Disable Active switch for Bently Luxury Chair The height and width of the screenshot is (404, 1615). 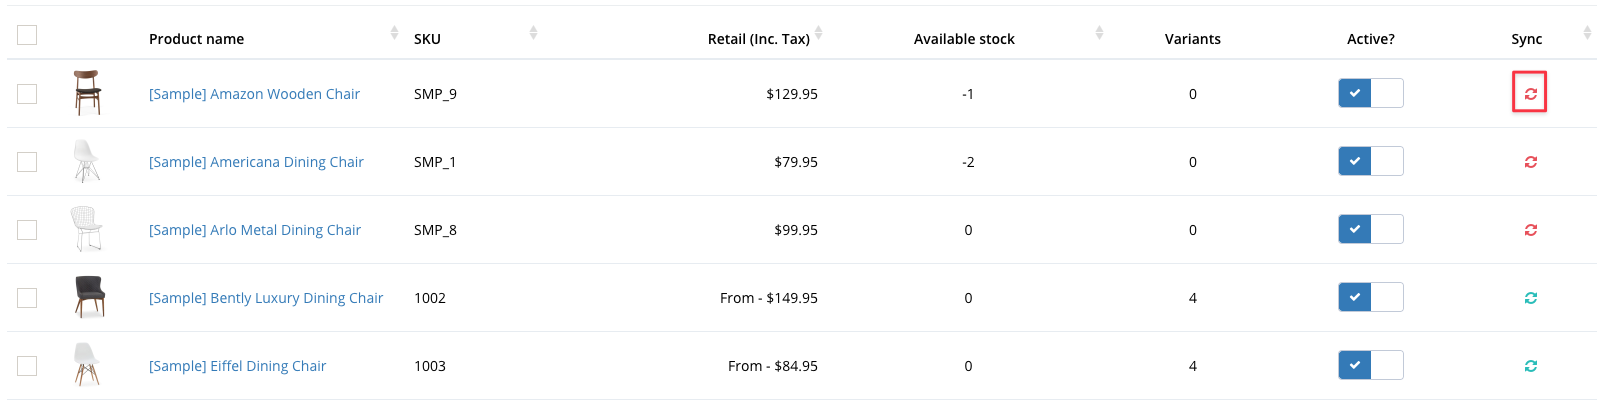point(1370,297)
